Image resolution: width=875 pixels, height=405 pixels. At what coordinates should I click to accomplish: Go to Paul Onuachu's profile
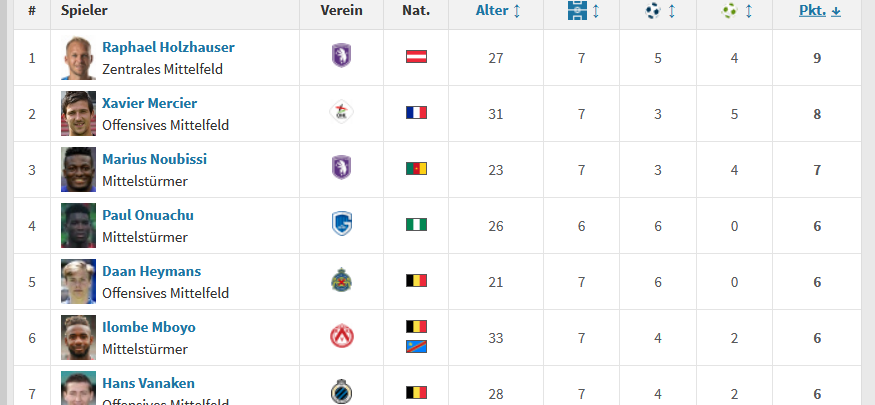148,215
